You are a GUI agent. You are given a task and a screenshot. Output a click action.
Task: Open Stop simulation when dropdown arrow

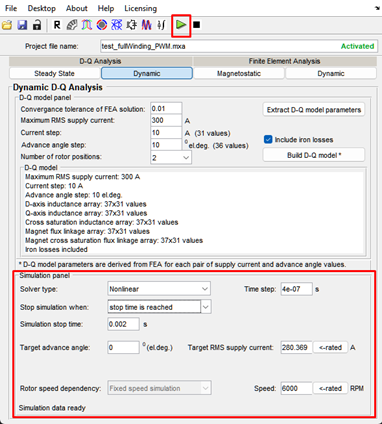point(206,307)
